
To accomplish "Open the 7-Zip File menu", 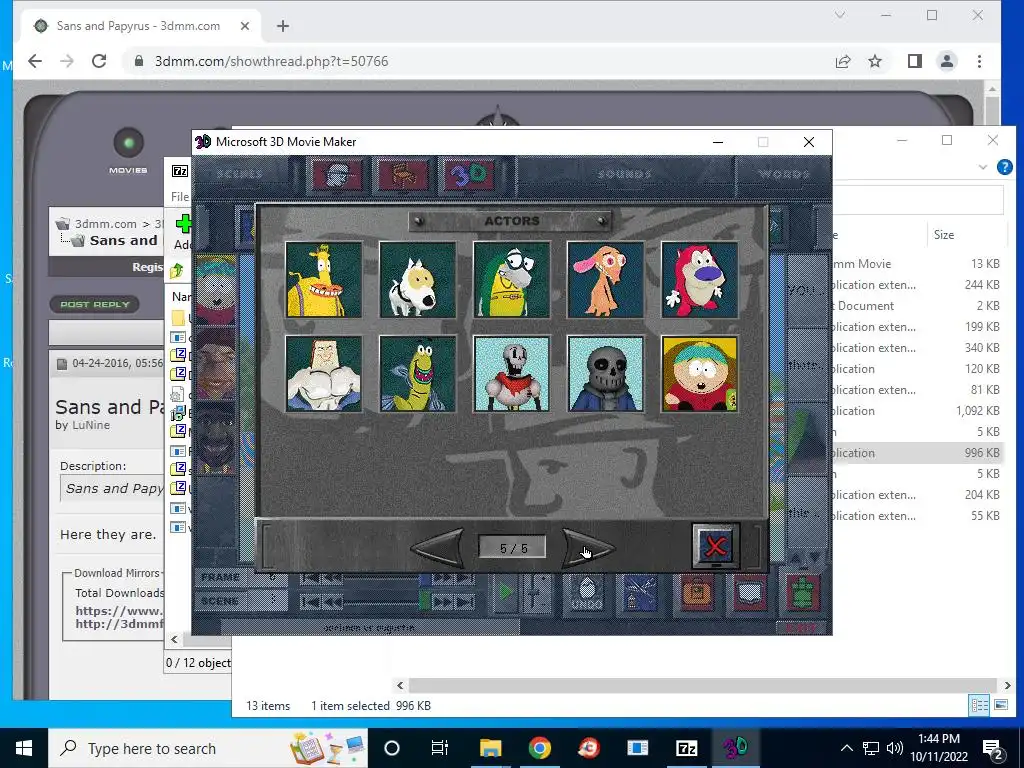I will (180, 197).
